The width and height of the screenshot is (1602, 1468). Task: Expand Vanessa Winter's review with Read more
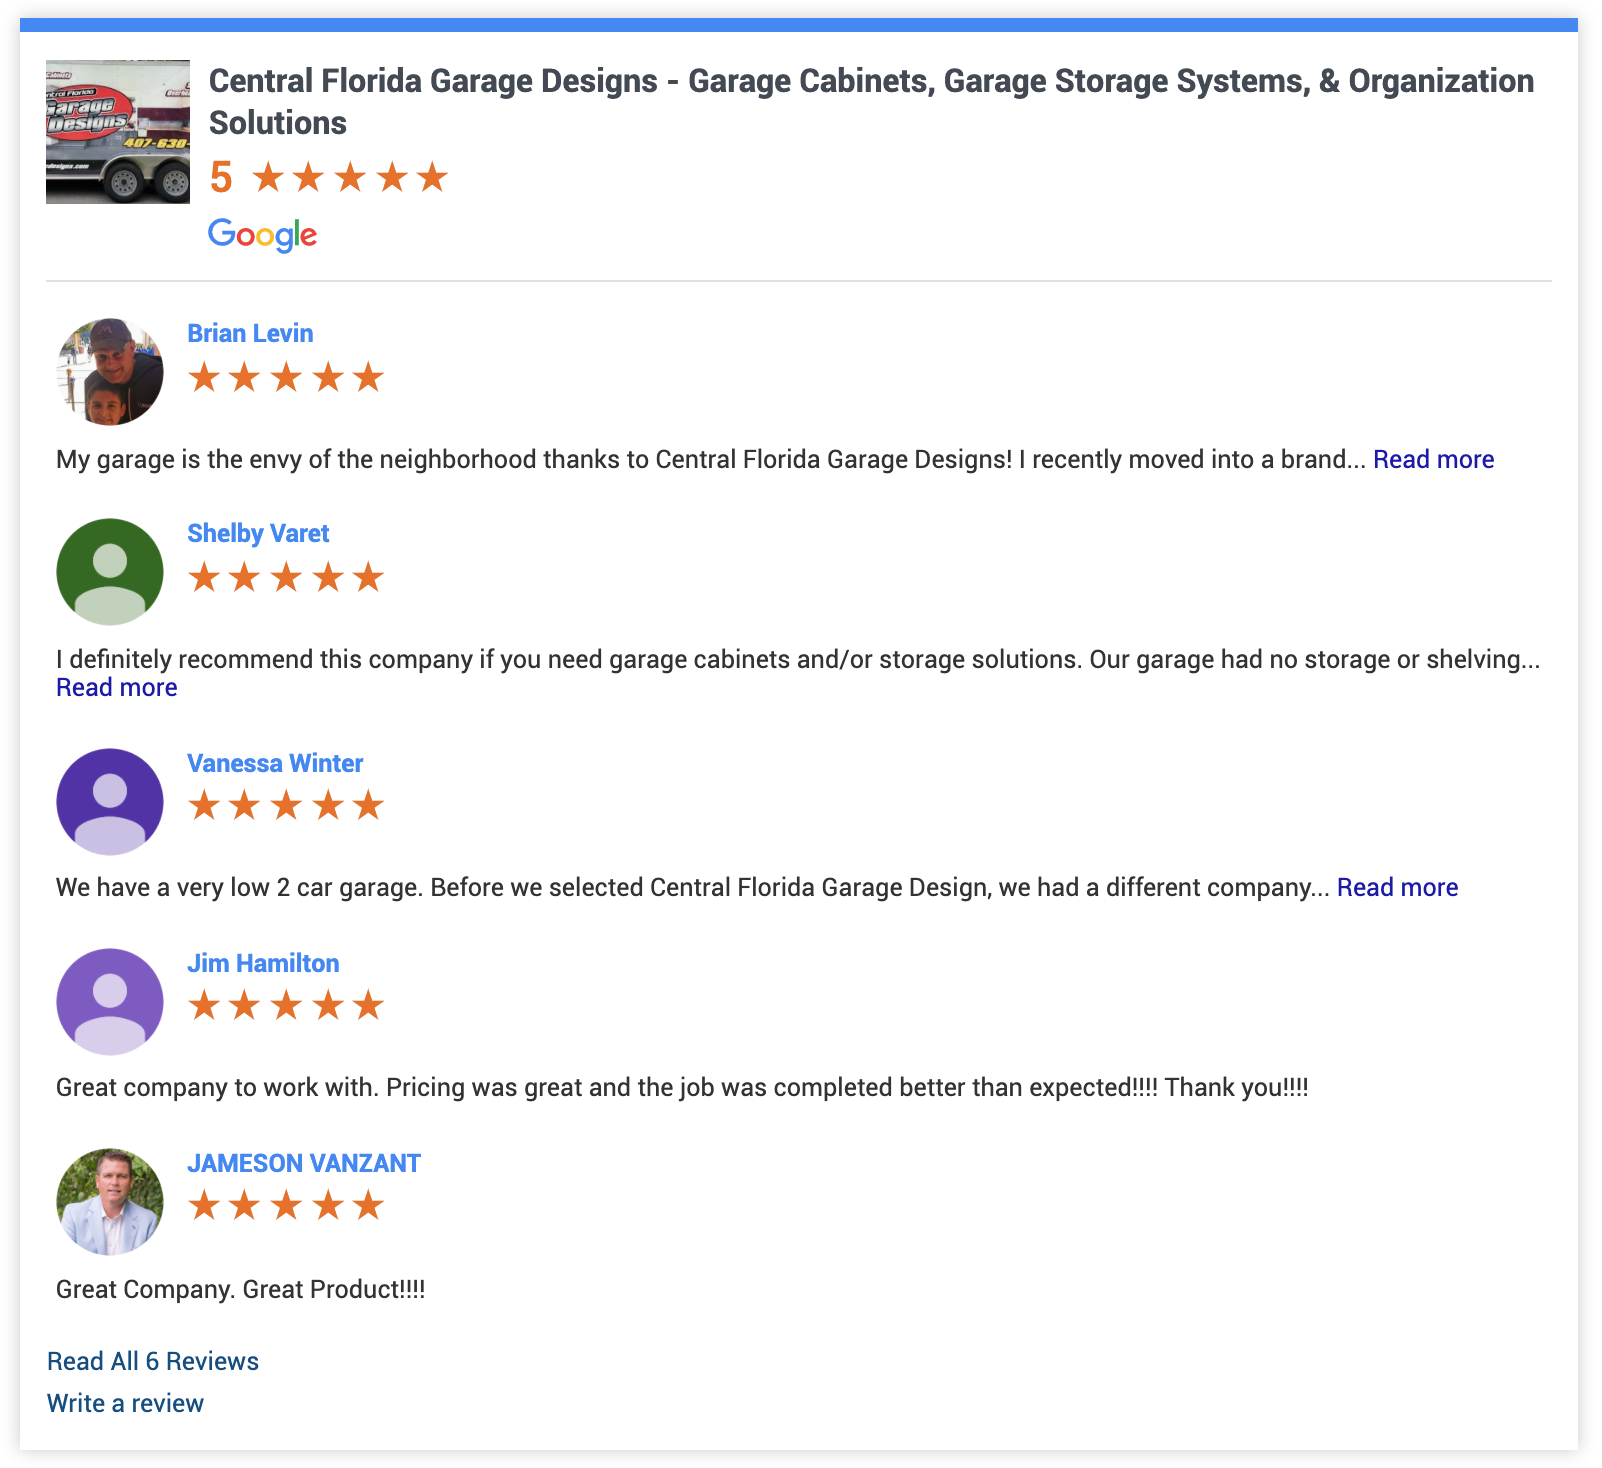(x=1397, y=888)
